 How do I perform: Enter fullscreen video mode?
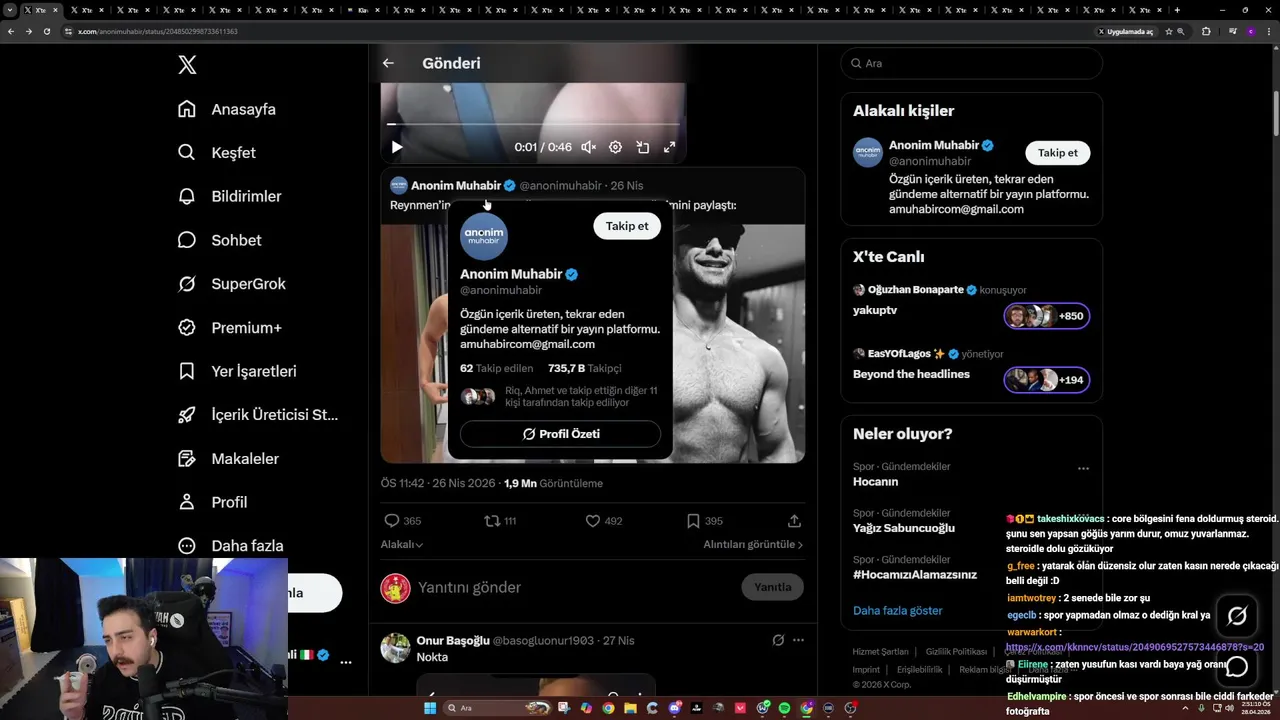669,147
